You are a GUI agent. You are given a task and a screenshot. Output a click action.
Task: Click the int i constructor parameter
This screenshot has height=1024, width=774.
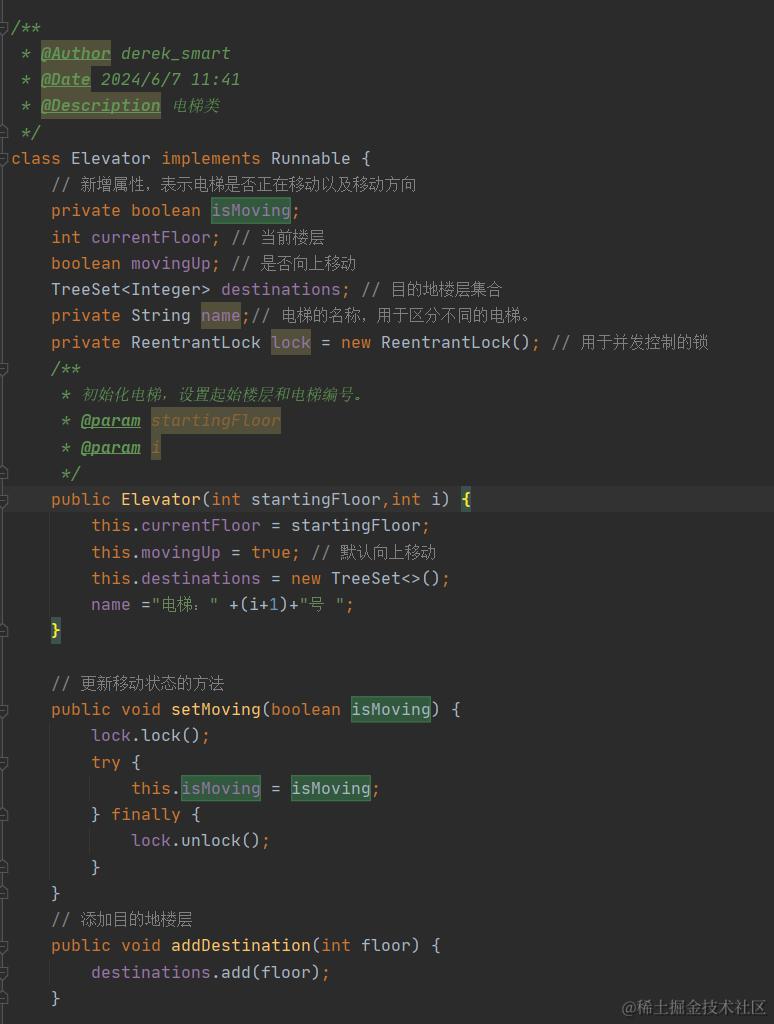[x=415, y=500]
